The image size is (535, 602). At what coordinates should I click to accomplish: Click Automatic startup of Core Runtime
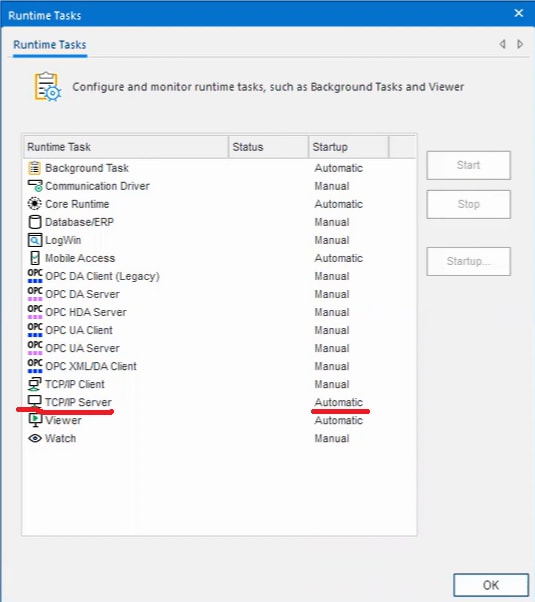tap(338, 204)
